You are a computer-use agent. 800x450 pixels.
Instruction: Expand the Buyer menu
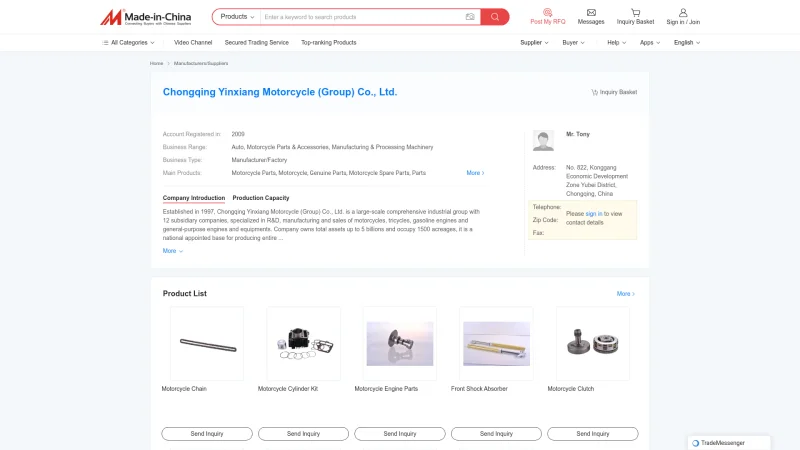coord(573,43)
